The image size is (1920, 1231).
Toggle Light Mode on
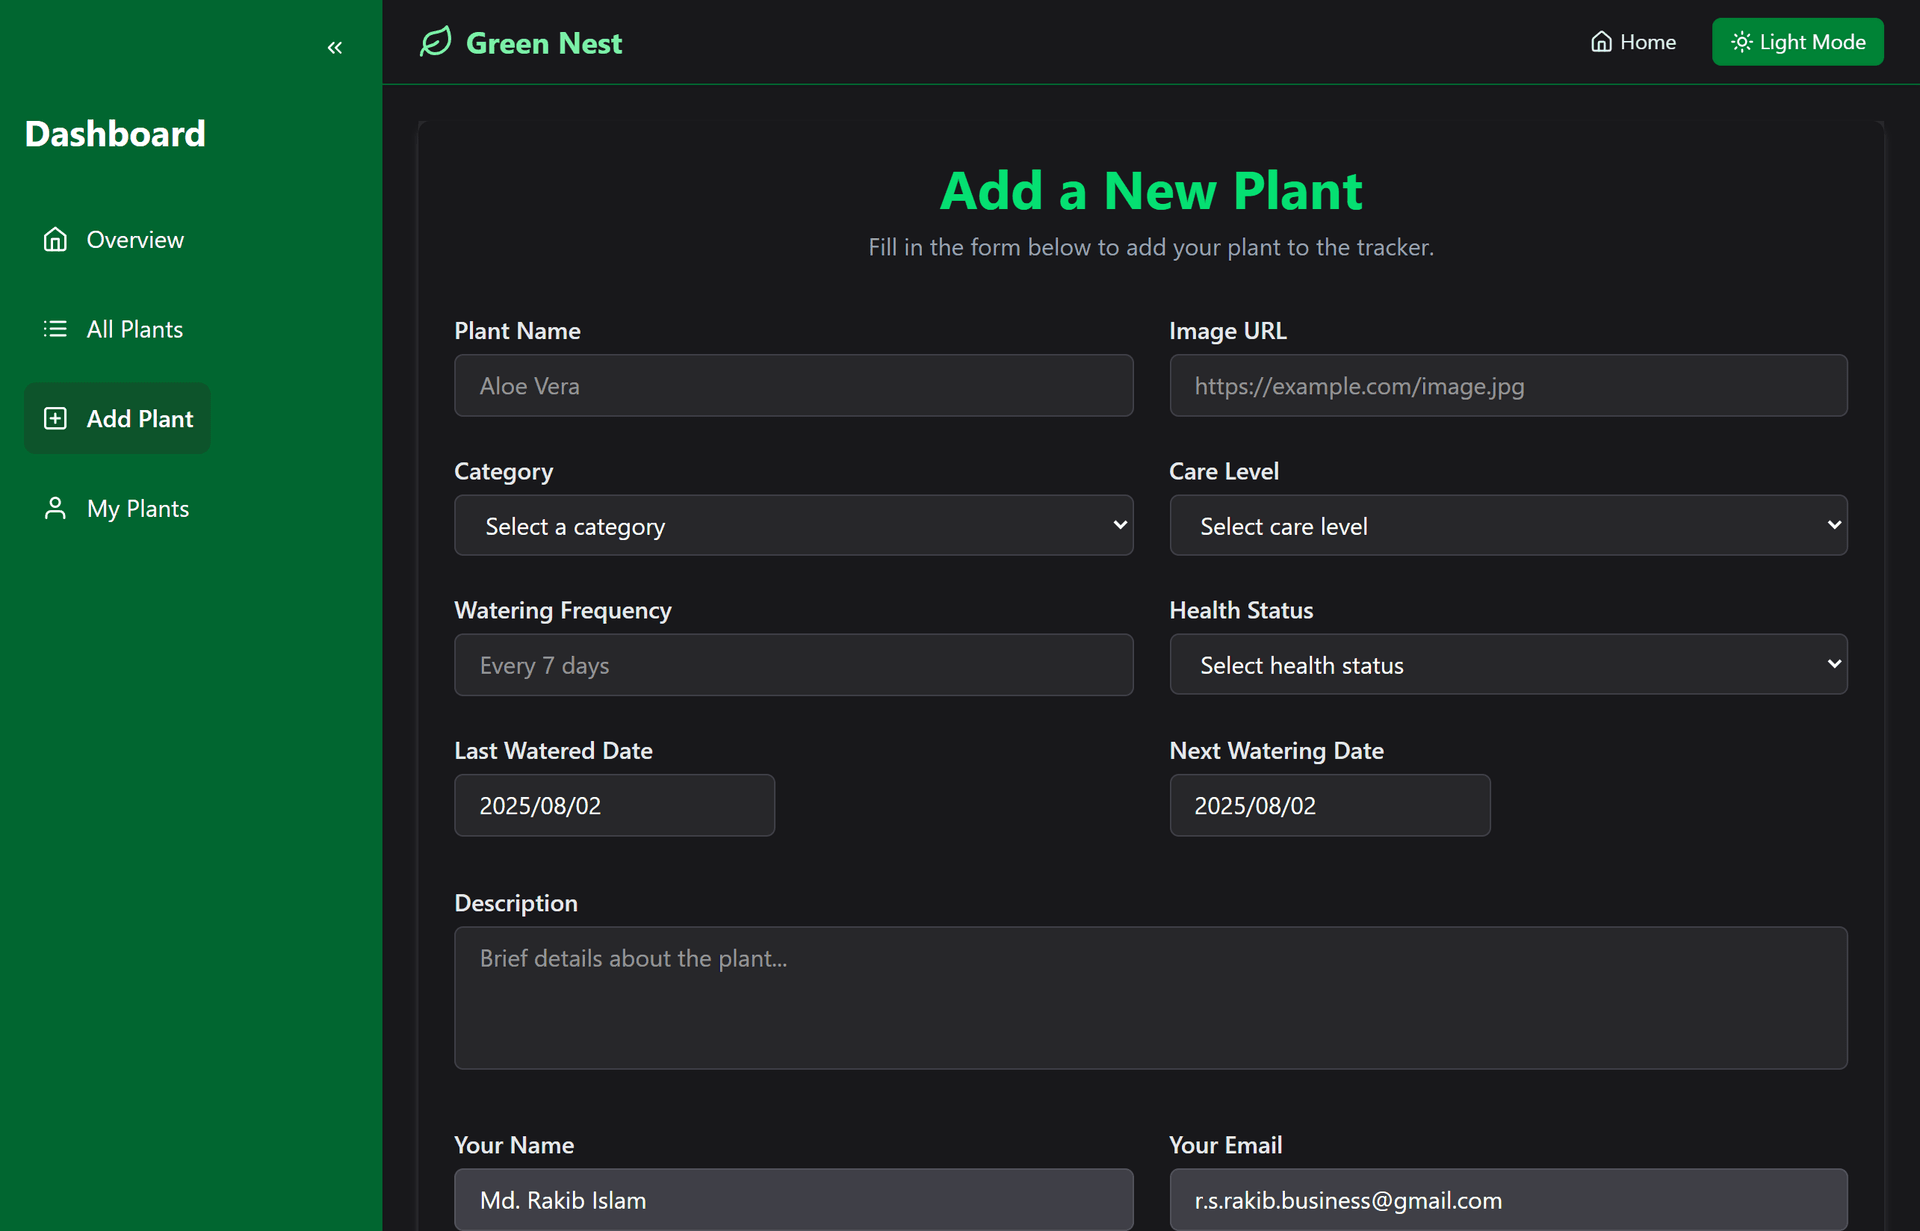tap(1797, 41)
